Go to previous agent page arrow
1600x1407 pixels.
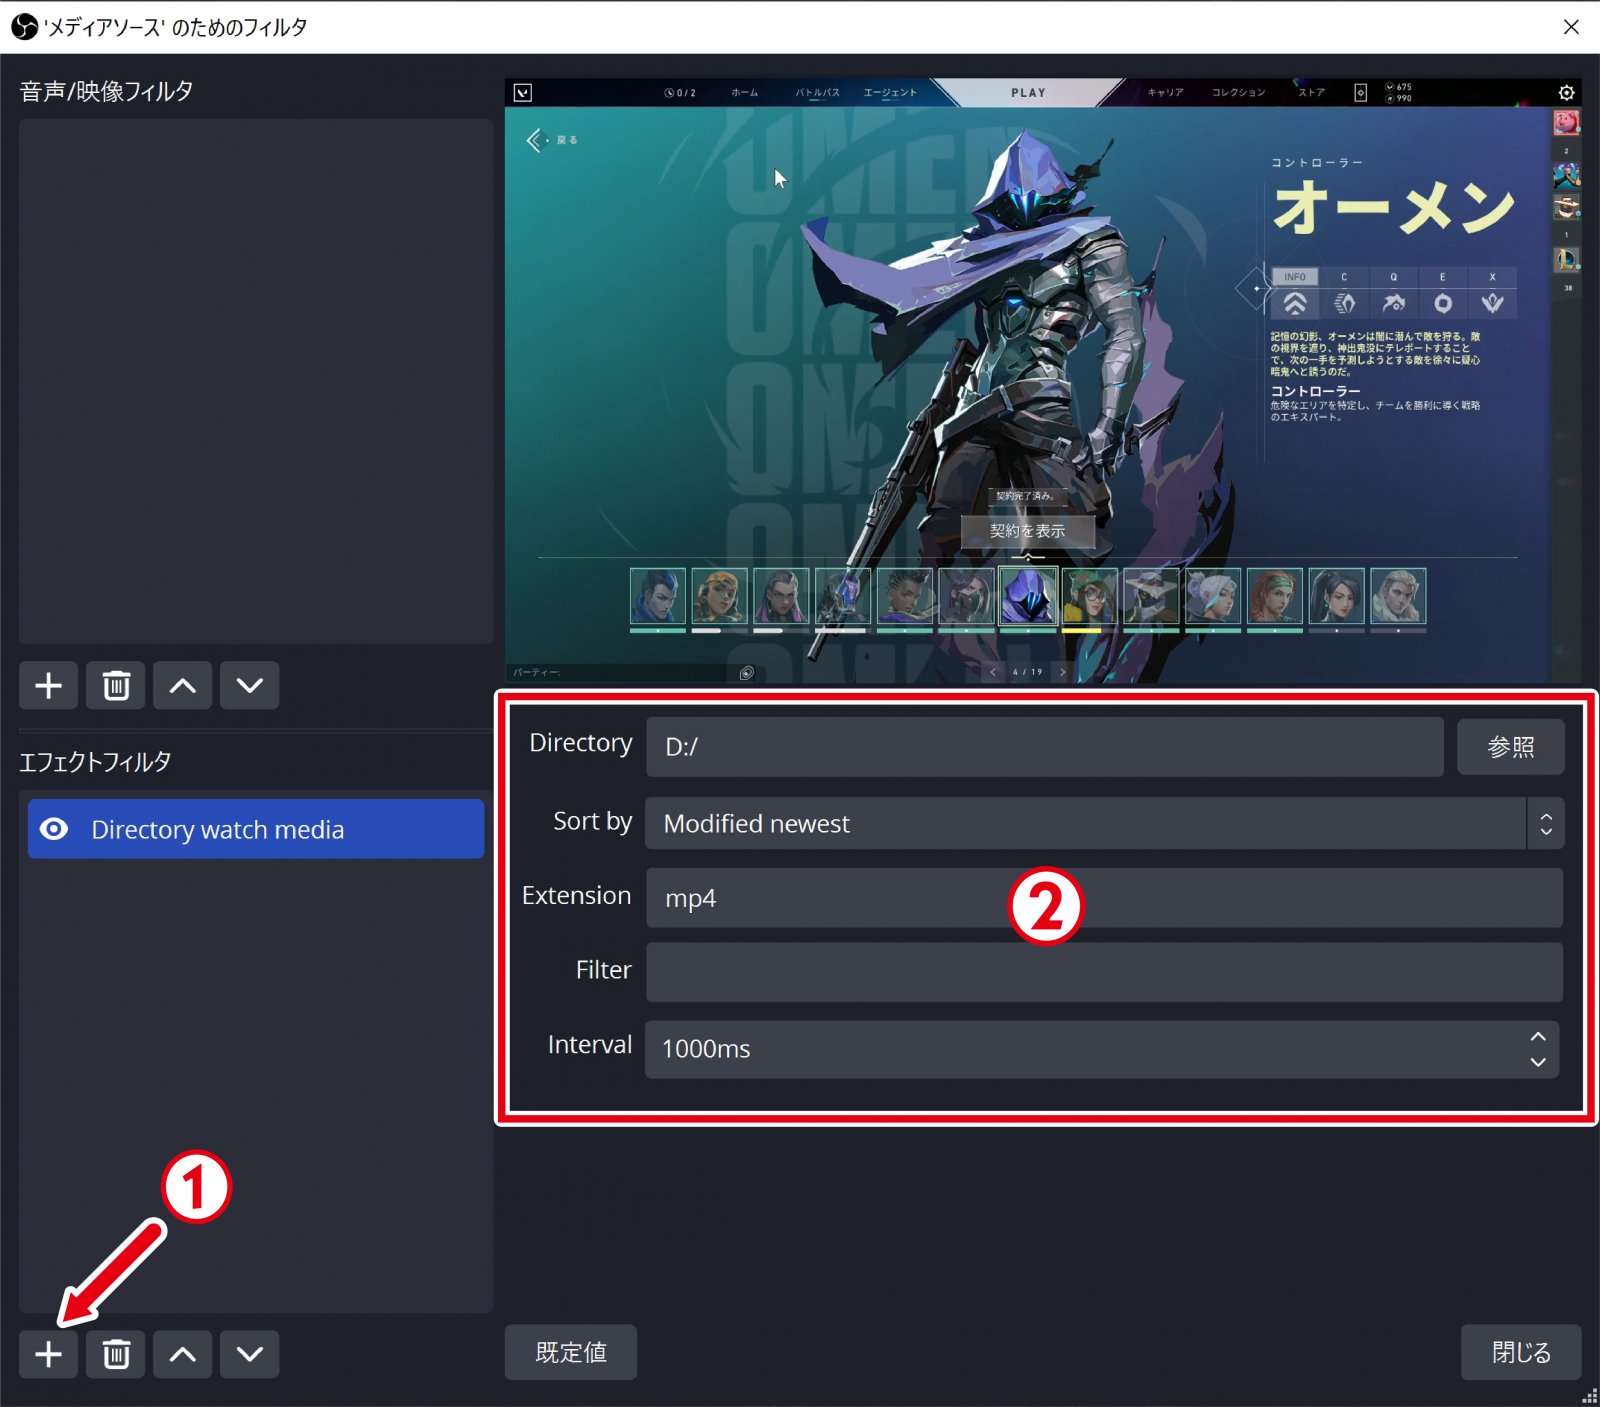click(992, 672)
